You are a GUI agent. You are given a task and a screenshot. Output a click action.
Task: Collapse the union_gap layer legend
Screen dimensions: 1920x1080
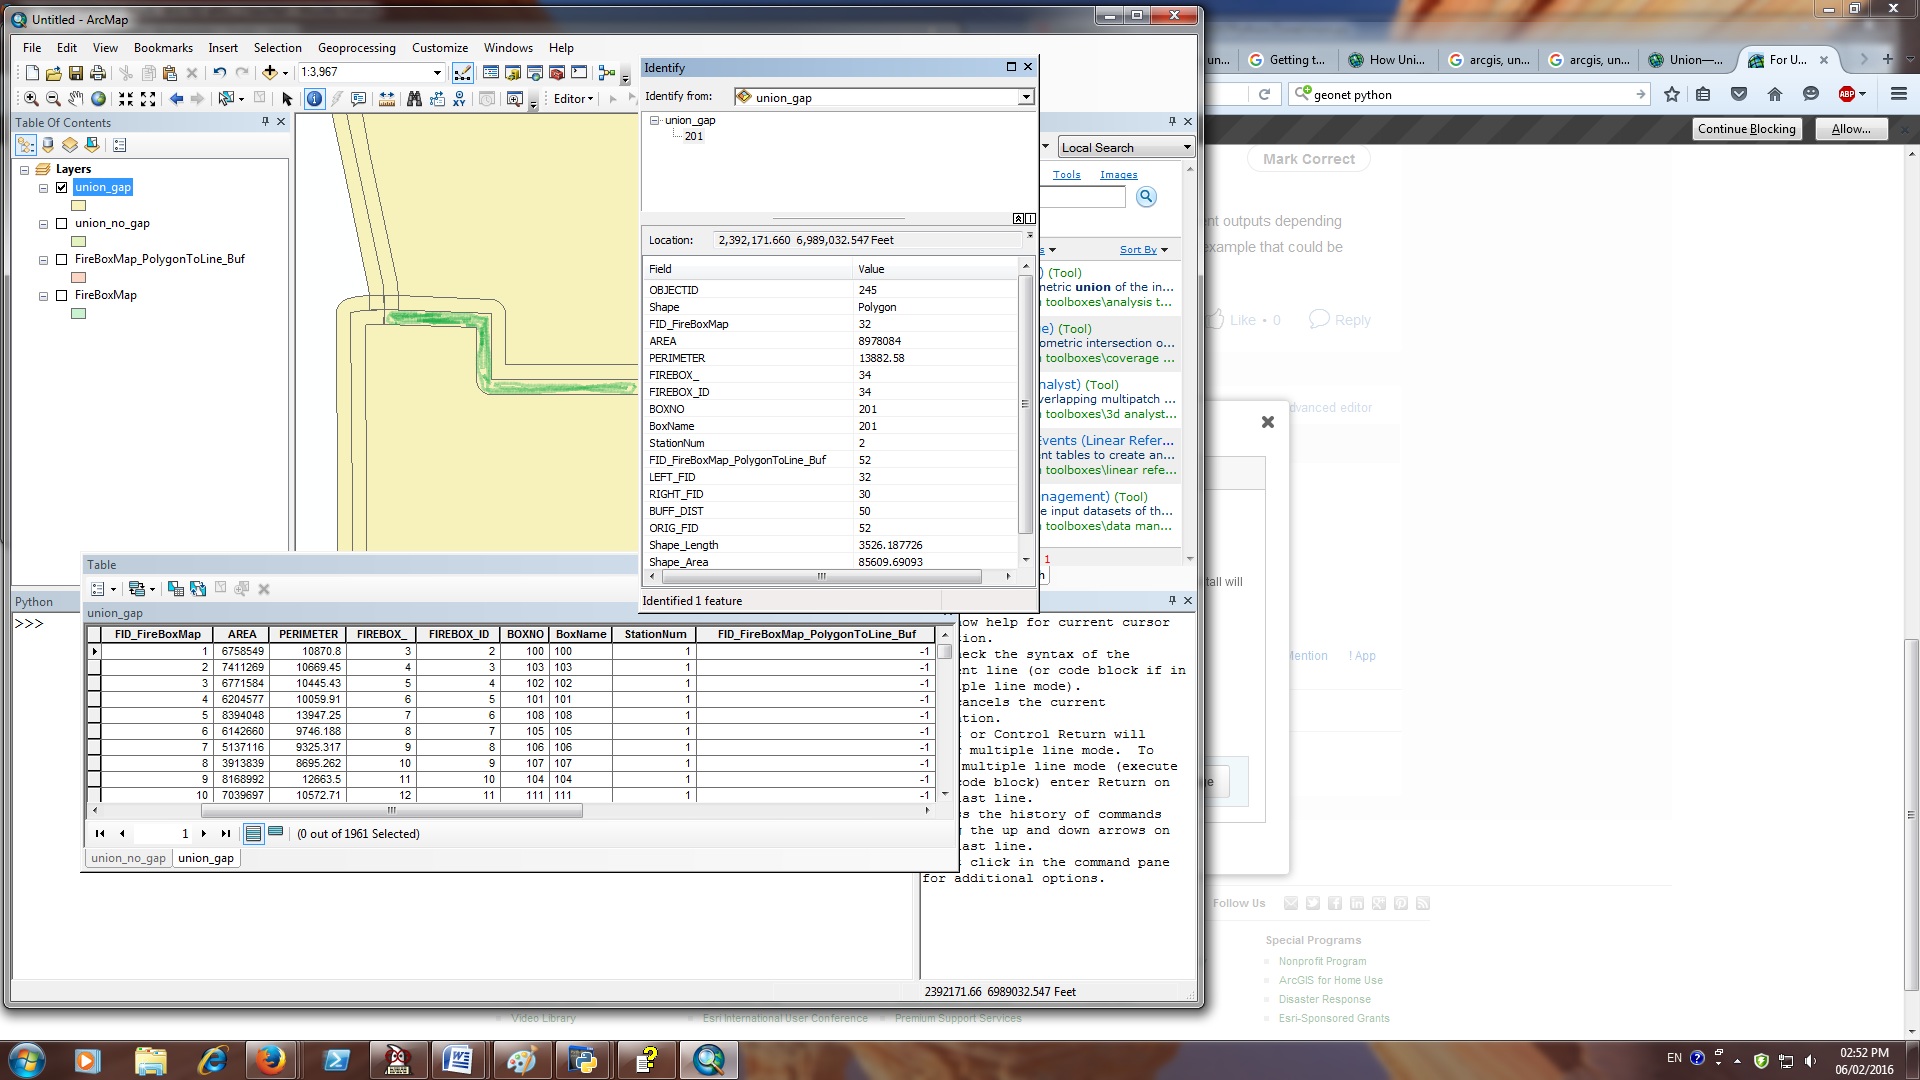pos(43,188)
